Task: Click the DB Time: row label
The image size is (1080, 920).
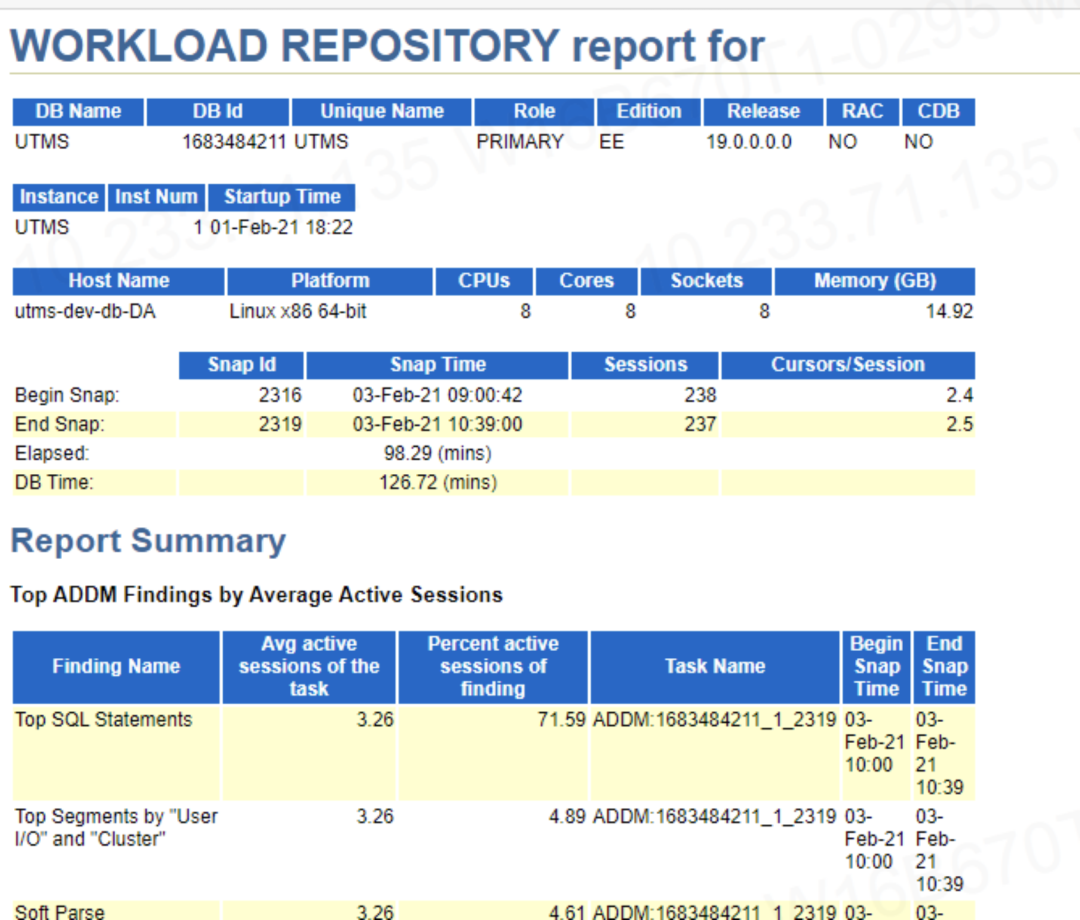Action: (x=54, y=482)
